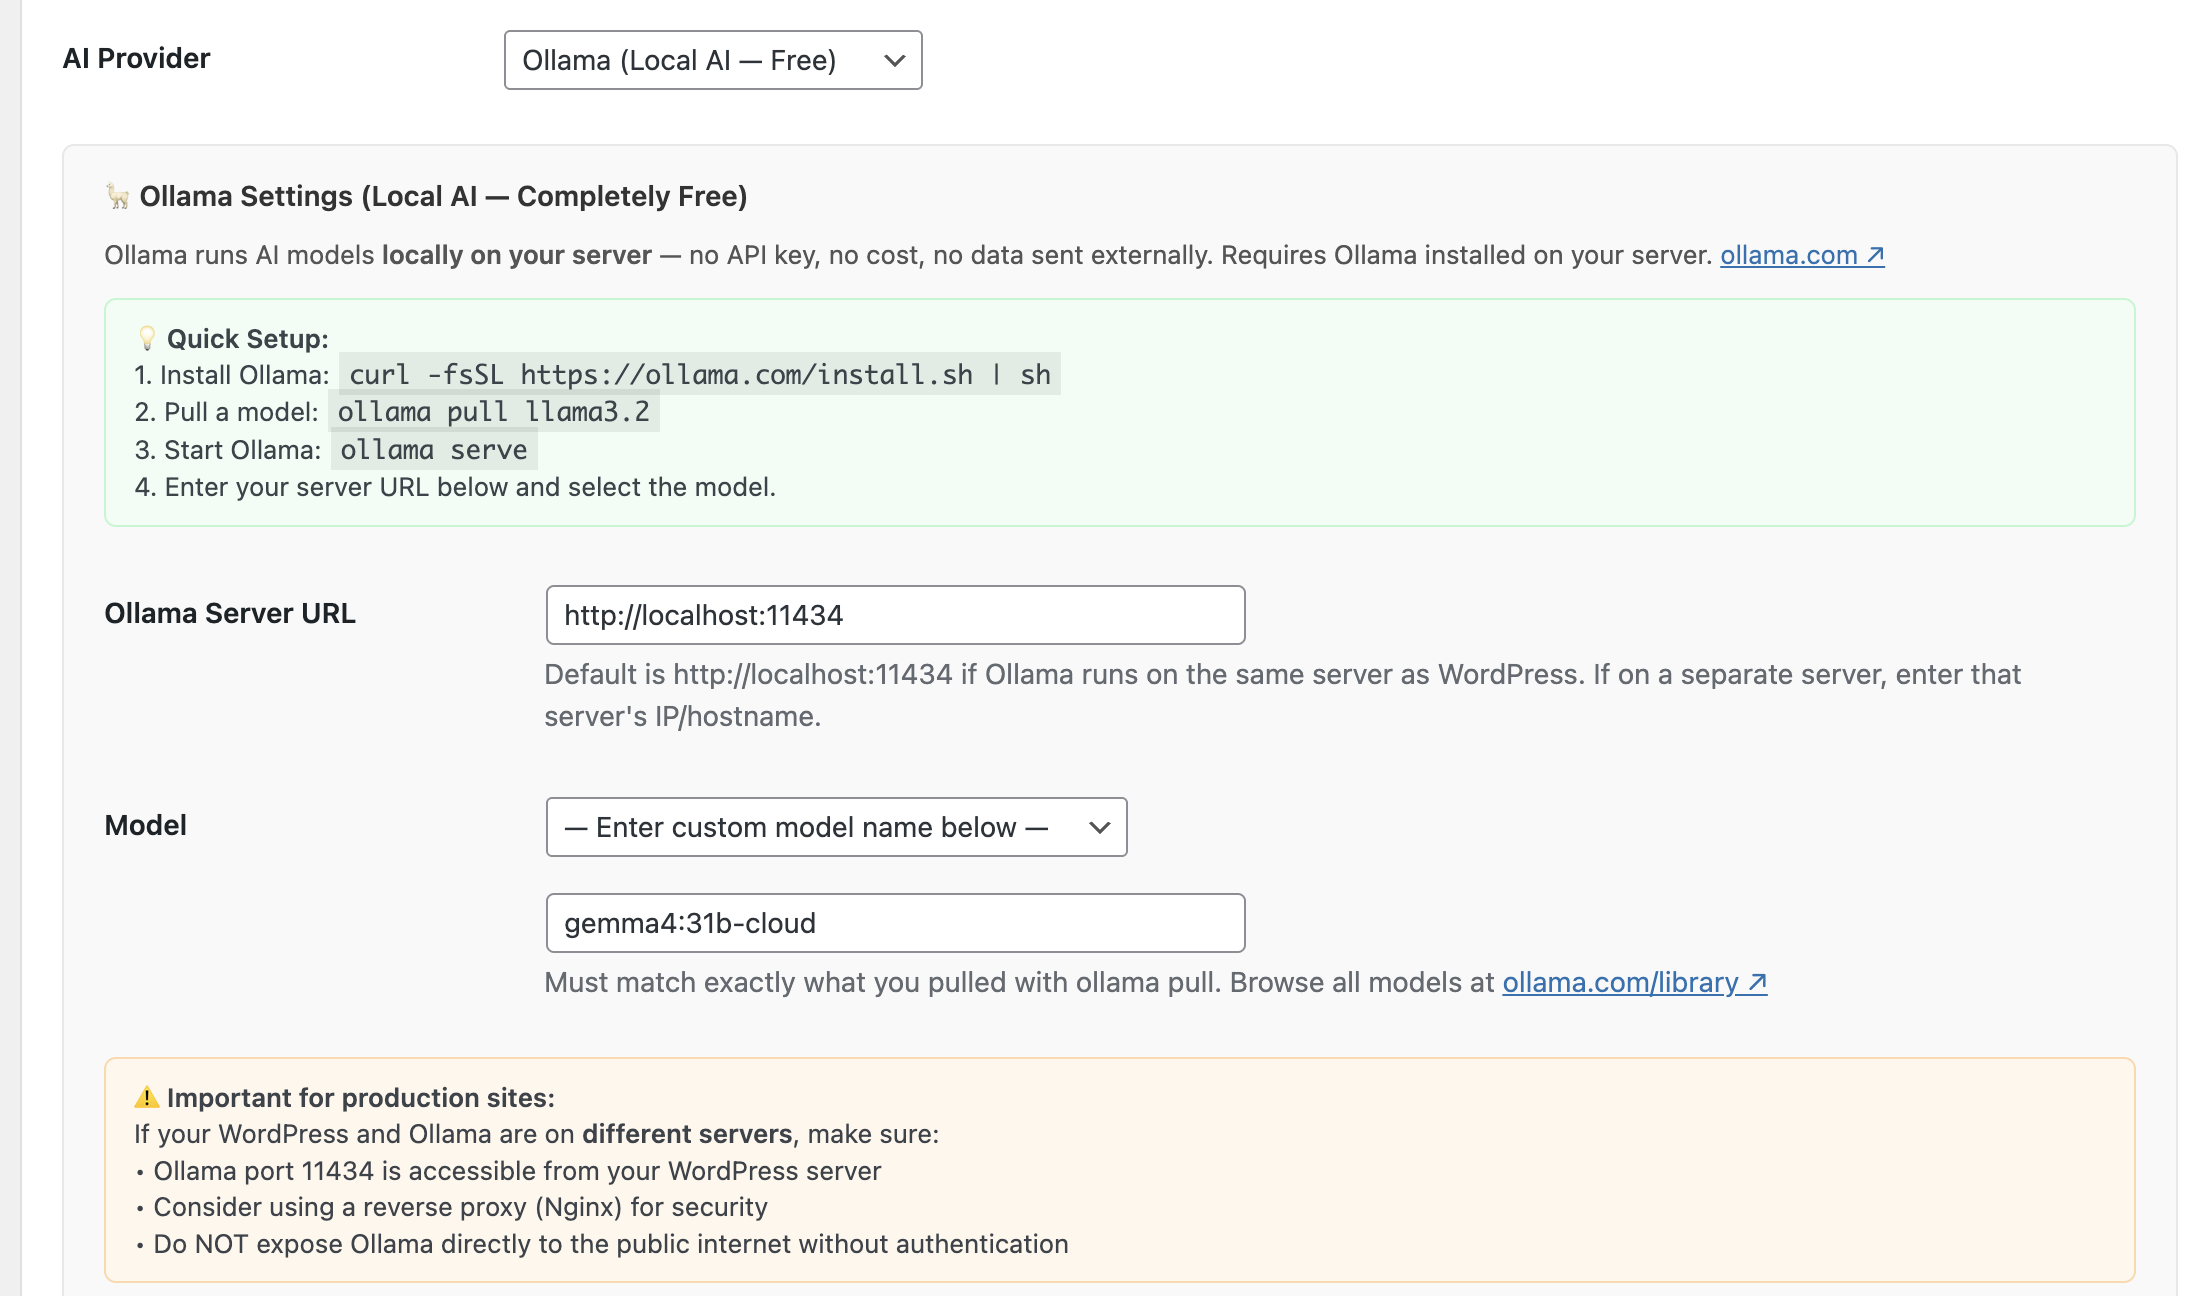Image resolution: width=2198 pixels, height=1296 pixels.
Task: Click the llama emoji icon
Action: [118, 196]
